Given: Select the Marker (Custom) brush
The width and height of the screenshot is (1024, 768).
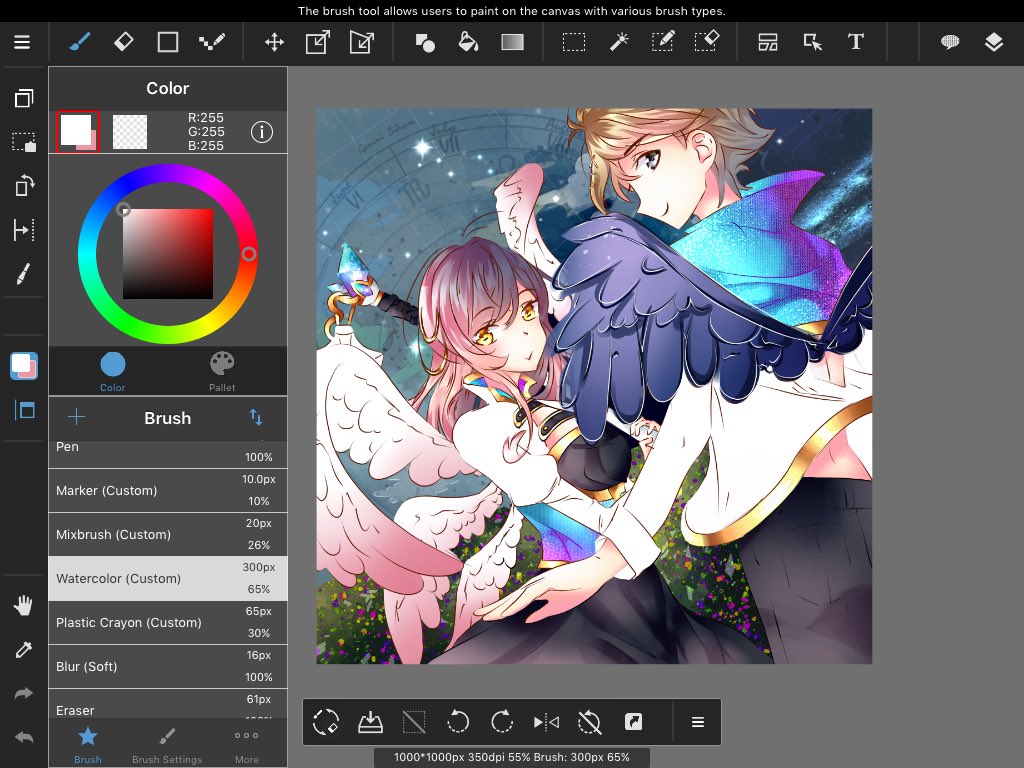Looking at the screenshot, I should pyautogui.click(x=168, y=490).
